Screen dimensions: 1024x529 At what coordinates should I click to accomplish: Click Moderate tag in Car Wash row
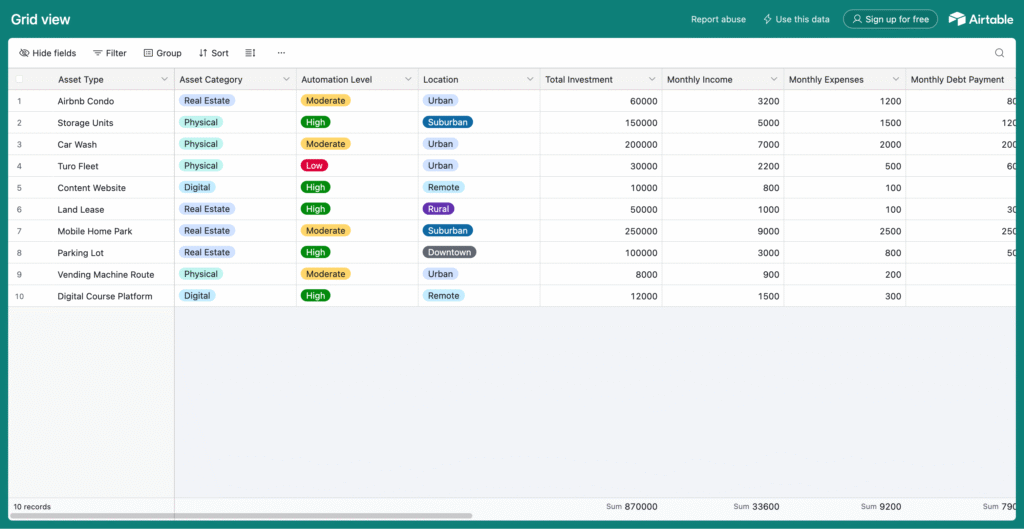[325, 144]
